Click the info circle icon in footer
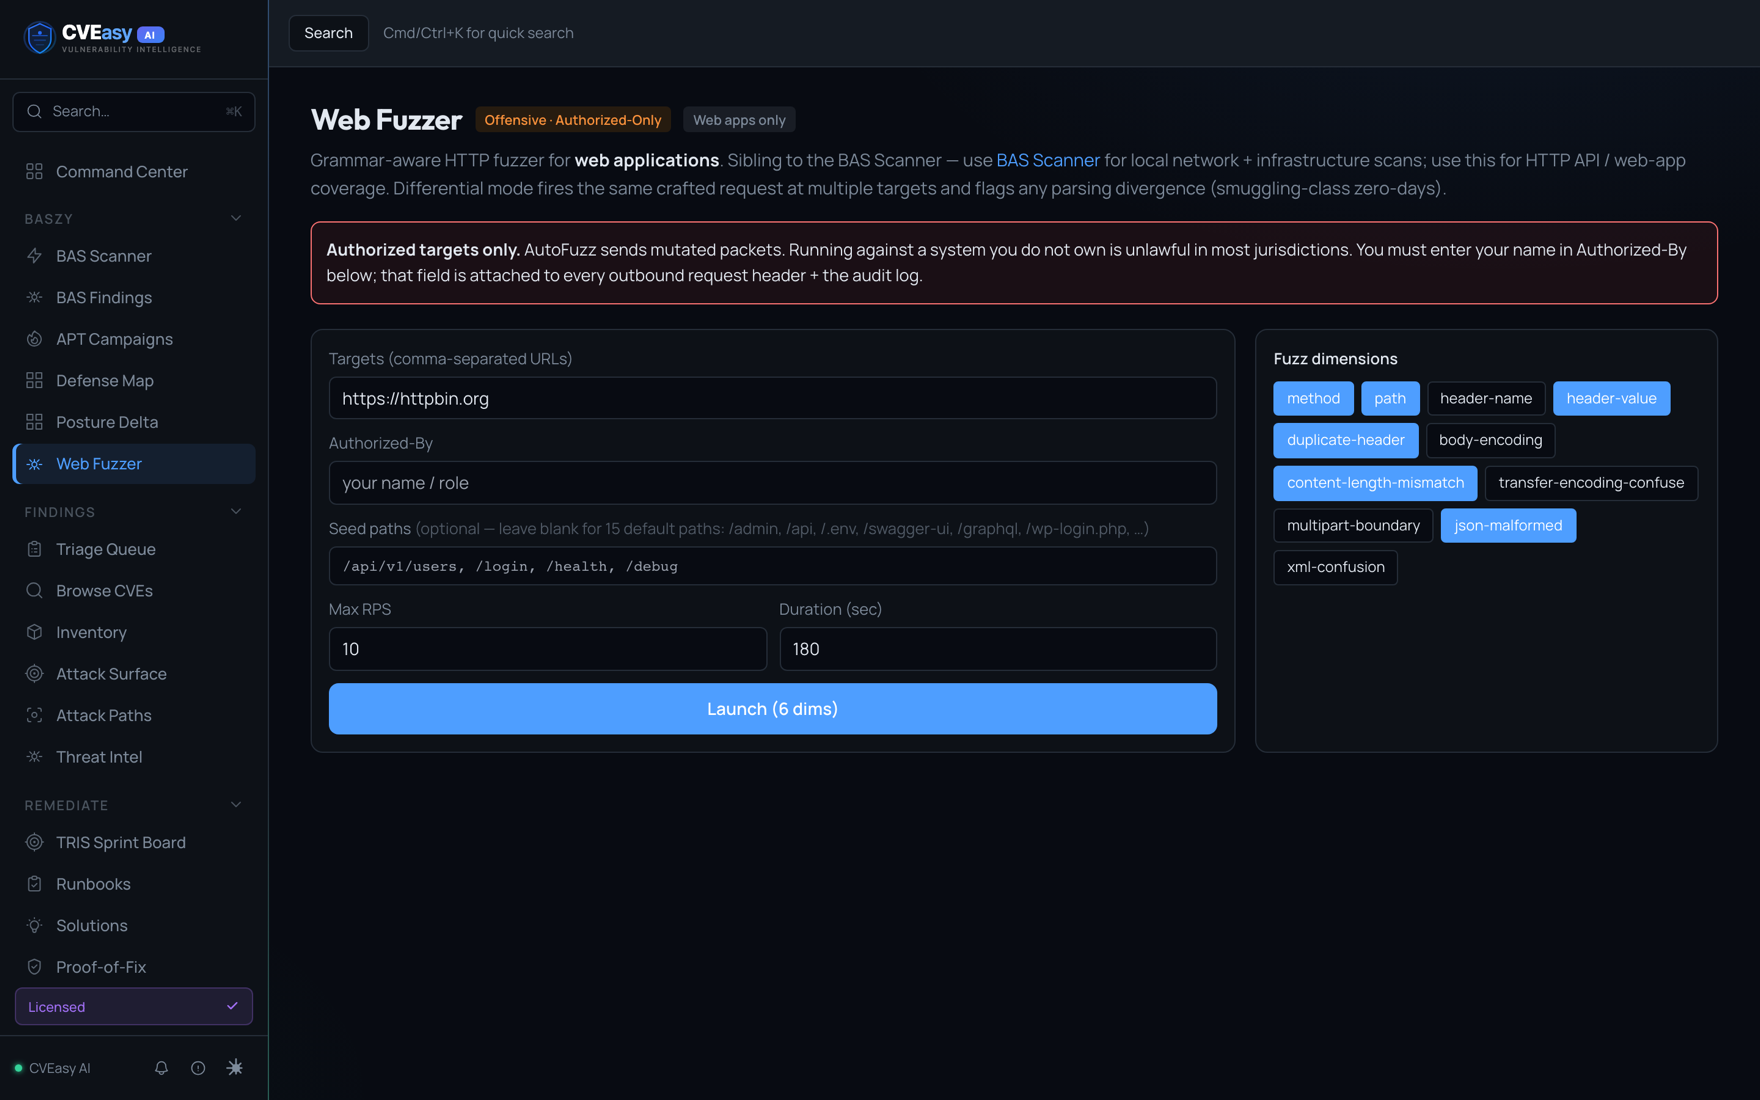 click(x=198, y=1068)
